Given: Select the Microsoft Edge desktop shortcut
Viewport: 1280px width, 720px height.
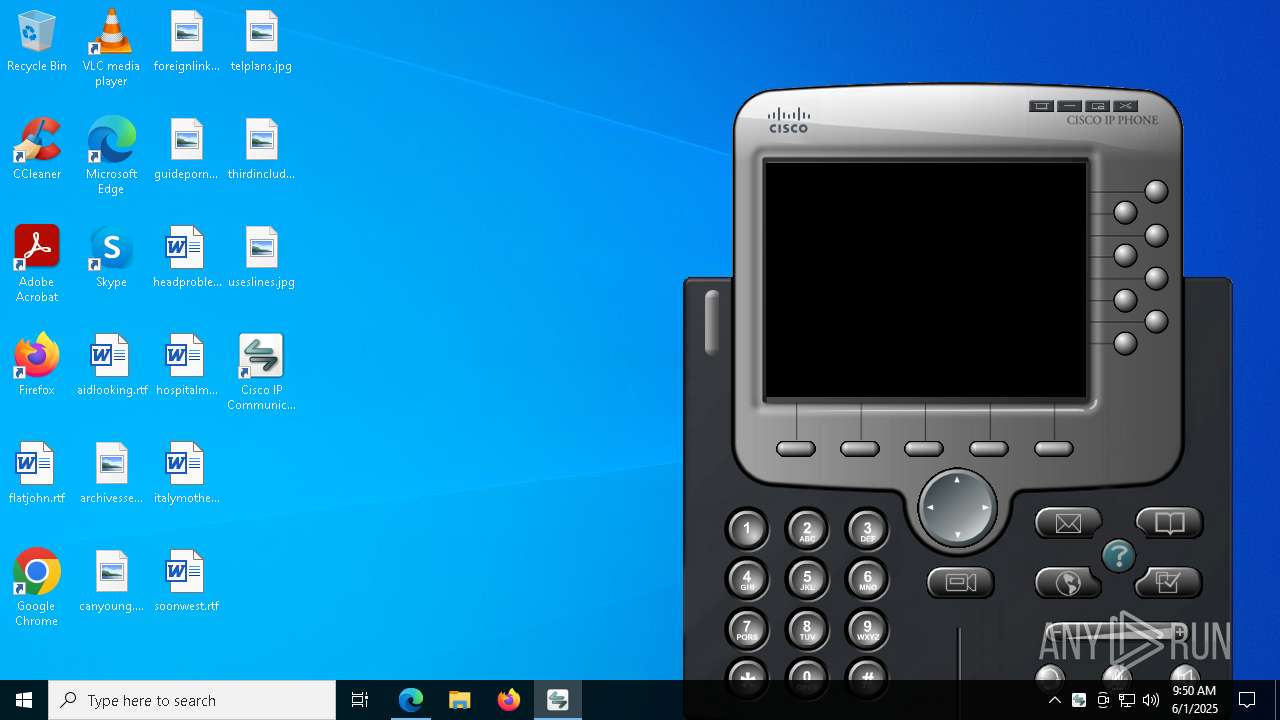Looking at the screenshot, I should (111, 156).
